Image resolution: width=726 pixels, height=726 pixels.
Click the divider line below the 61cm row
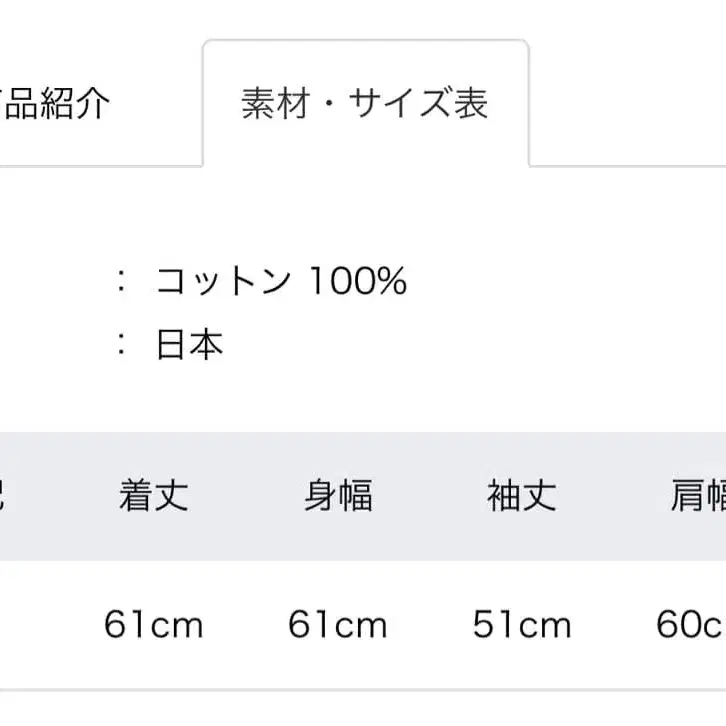(363, 690)
